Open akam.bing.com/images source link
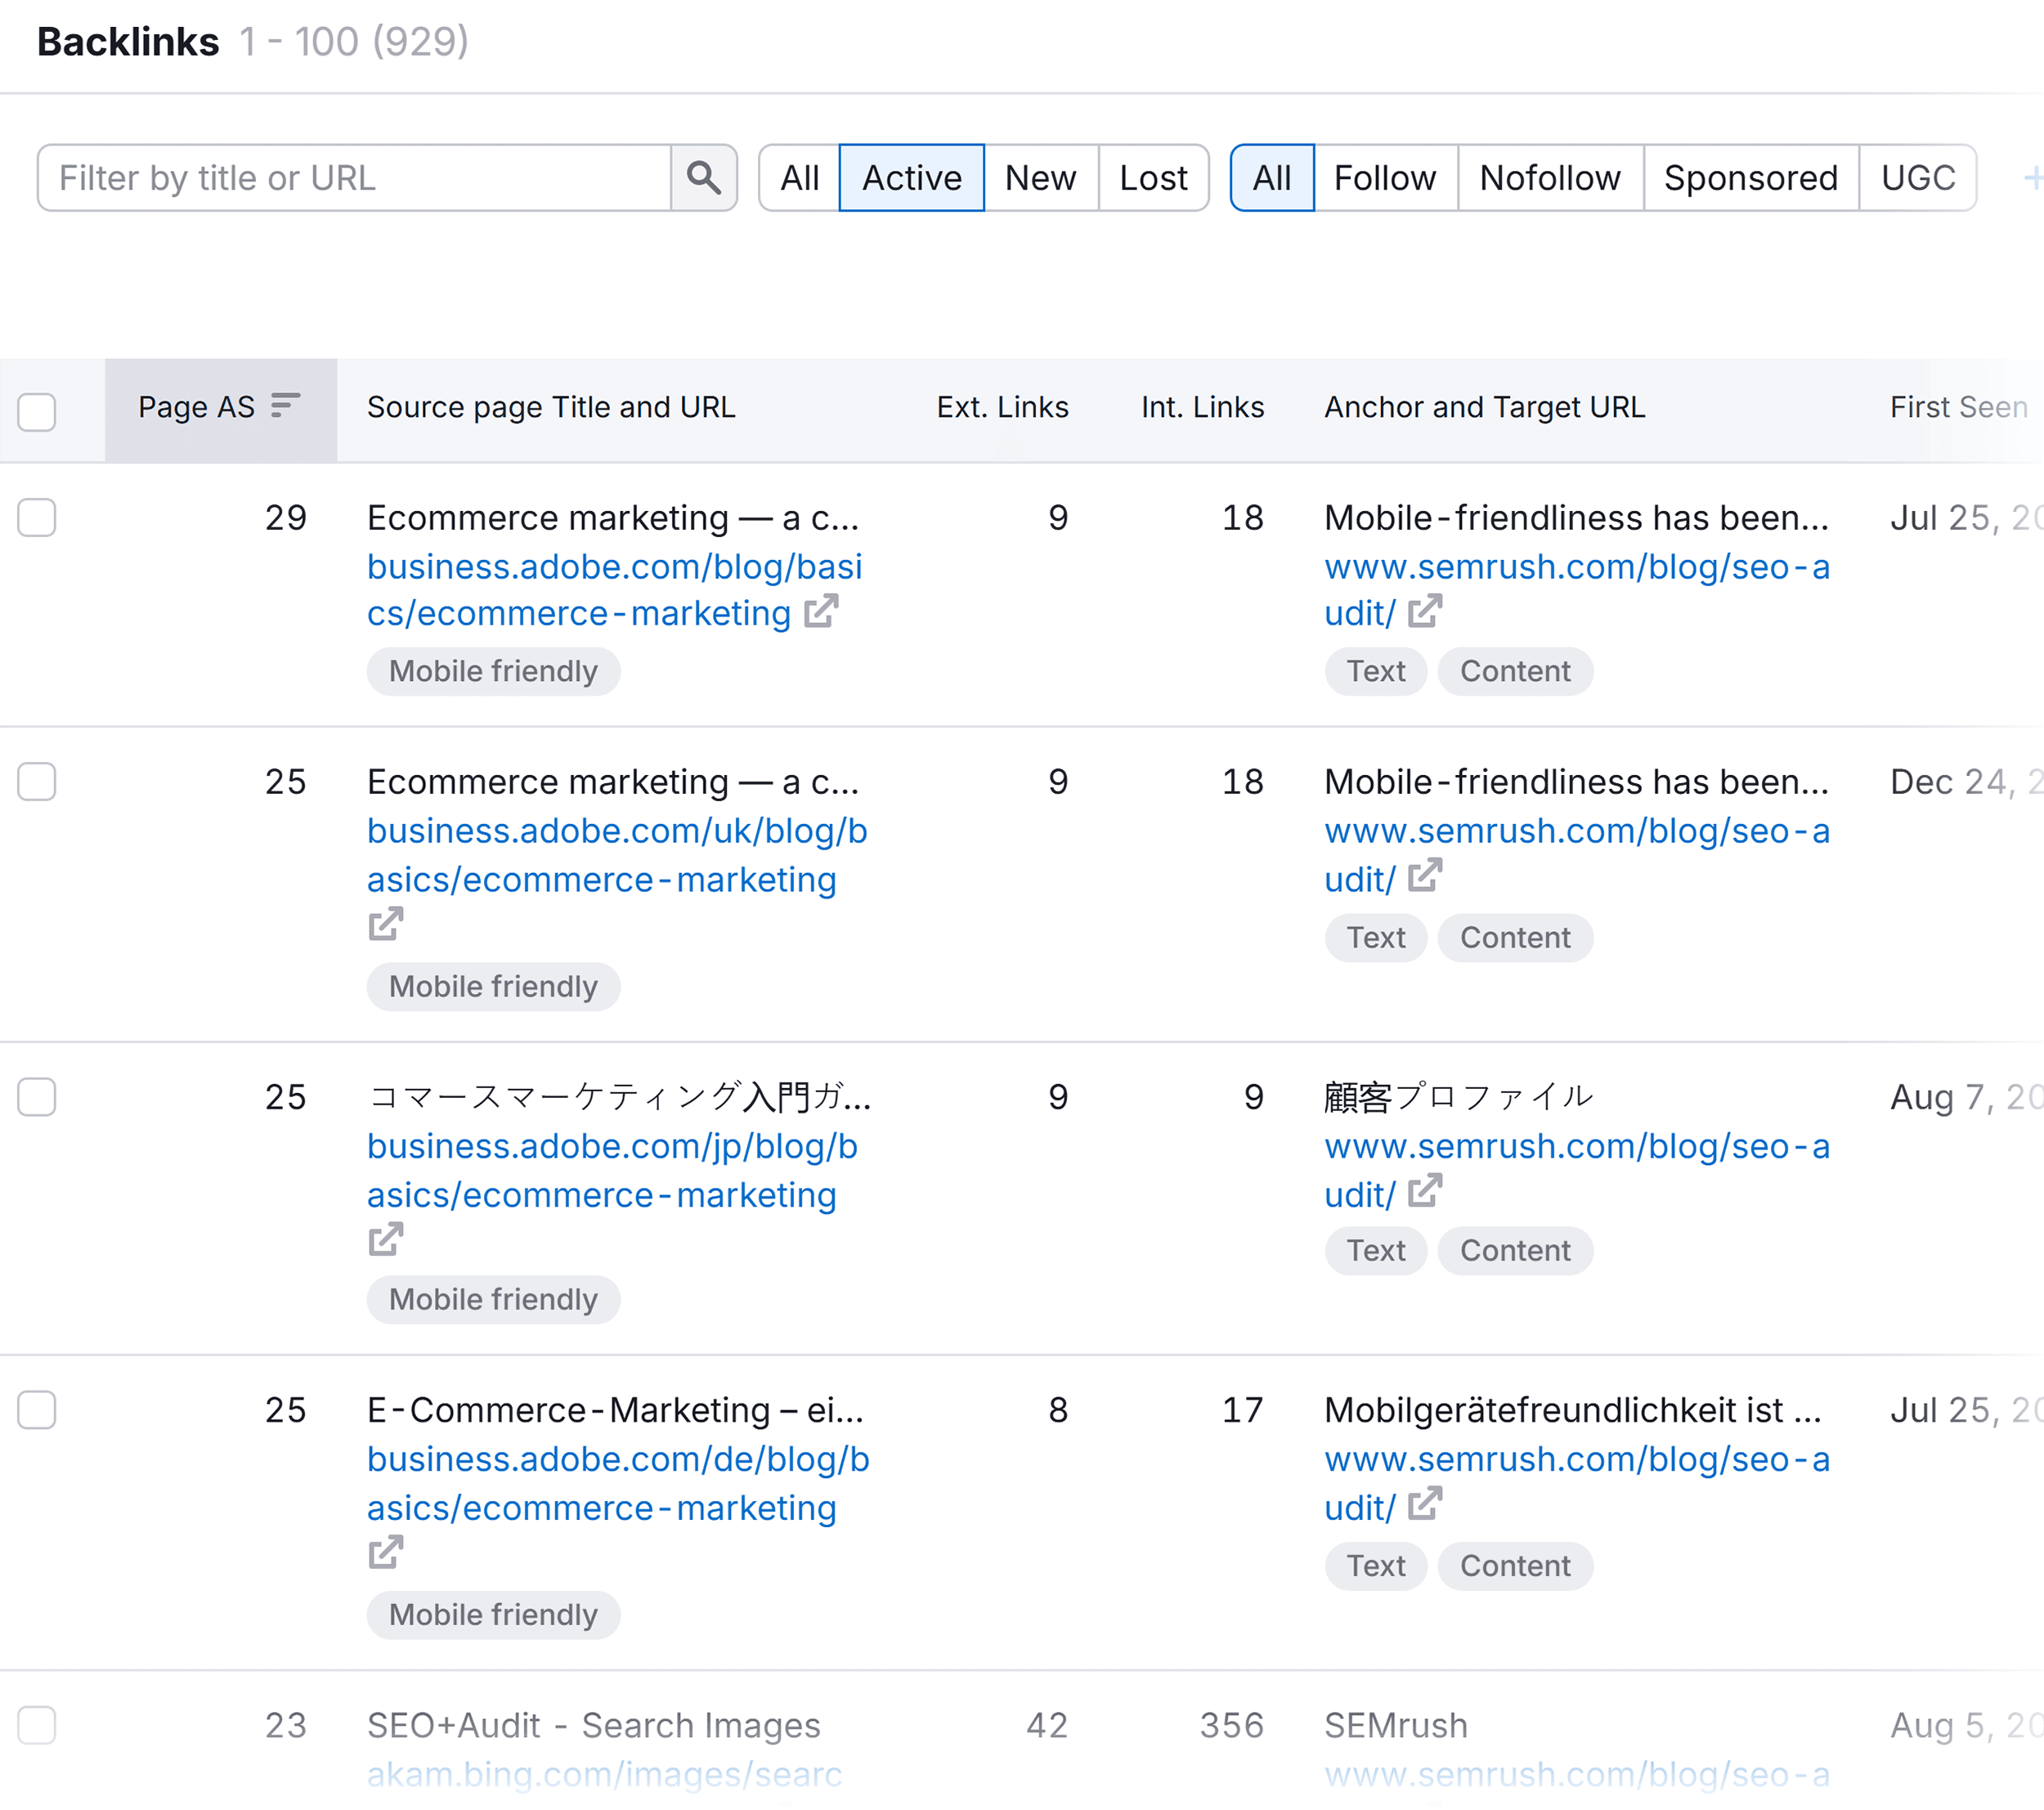The height and width of the screenshot is (1810, 2044). pos(604,1774)
